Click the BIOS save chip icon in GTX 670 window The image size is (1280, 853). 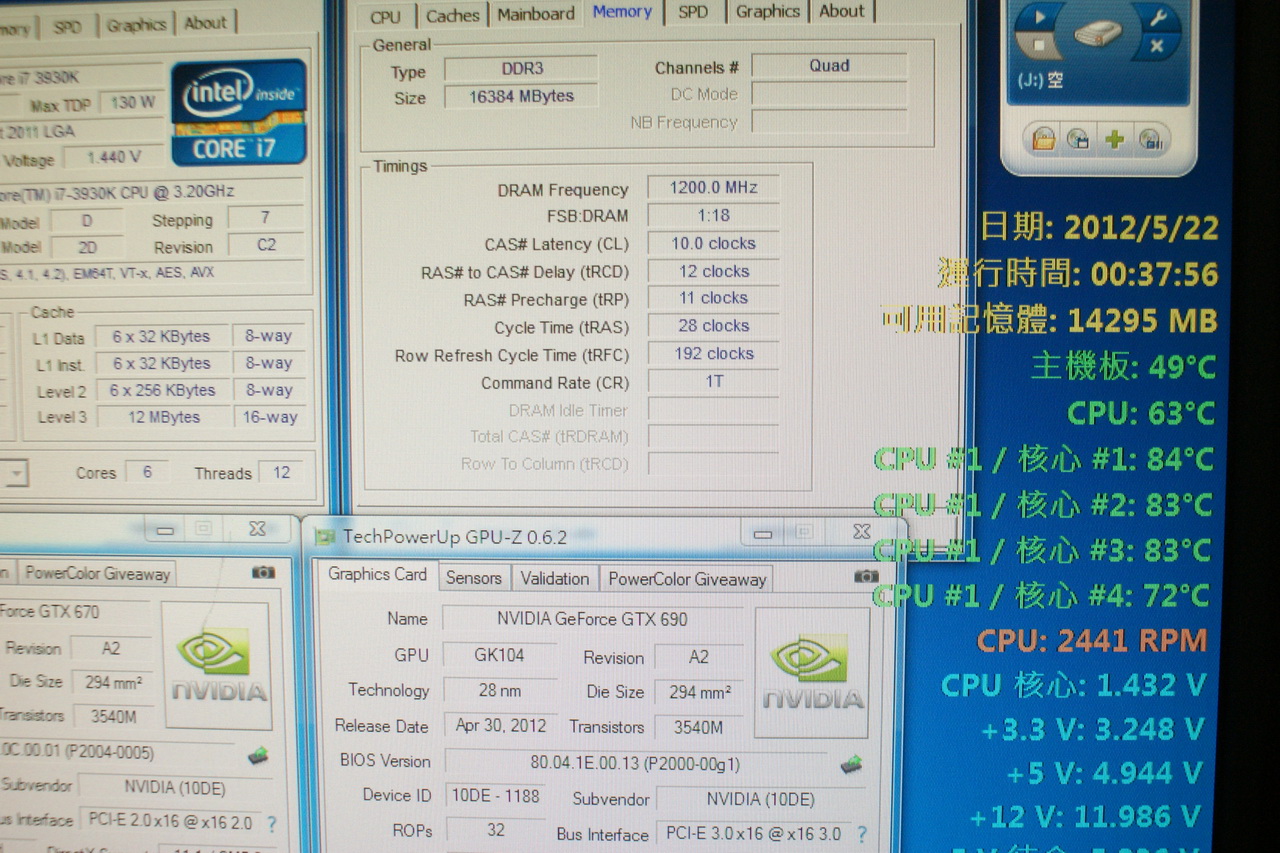tap(258, 755)
